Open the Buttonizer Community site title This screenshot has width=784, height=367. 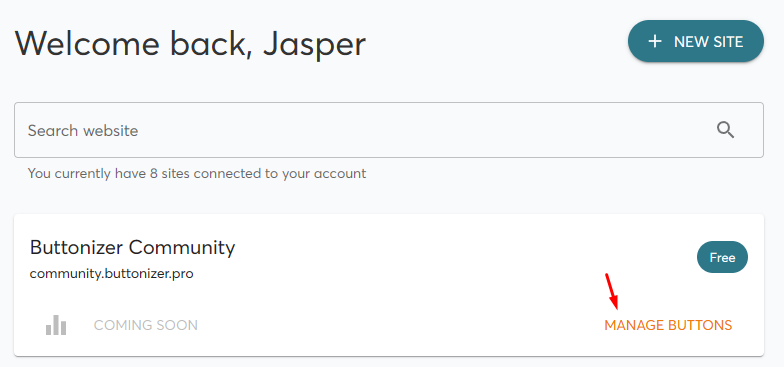pos(132,248)
